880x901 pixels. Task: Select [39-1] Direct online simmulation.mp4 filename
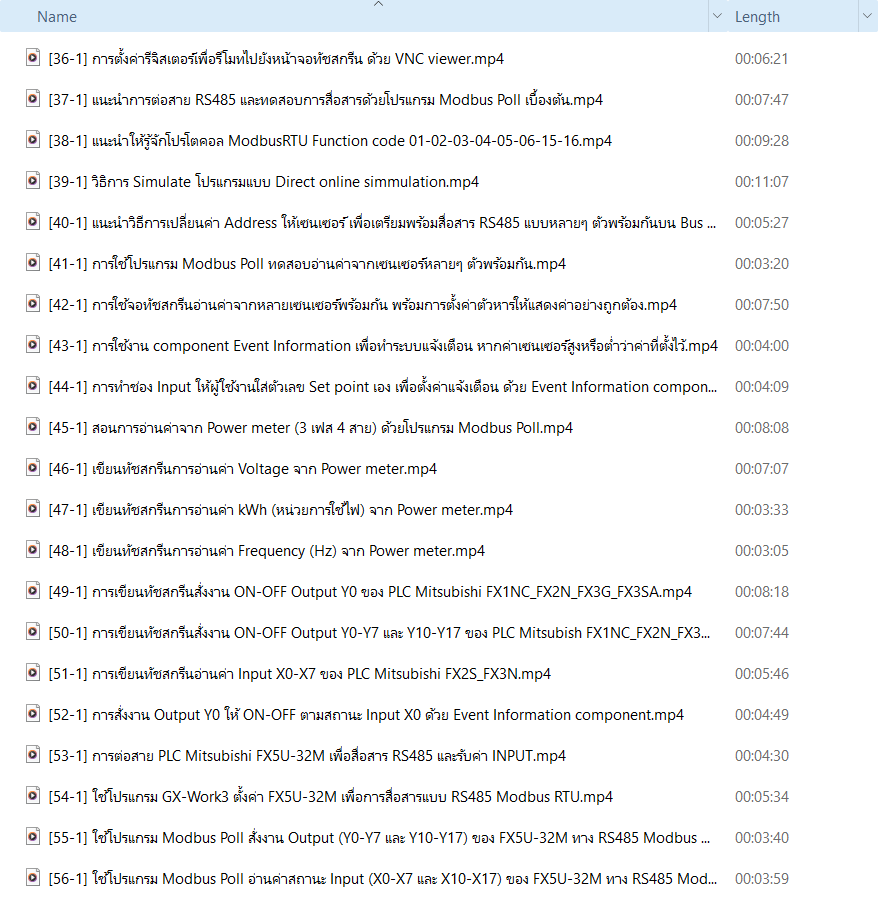coord(264,182)
